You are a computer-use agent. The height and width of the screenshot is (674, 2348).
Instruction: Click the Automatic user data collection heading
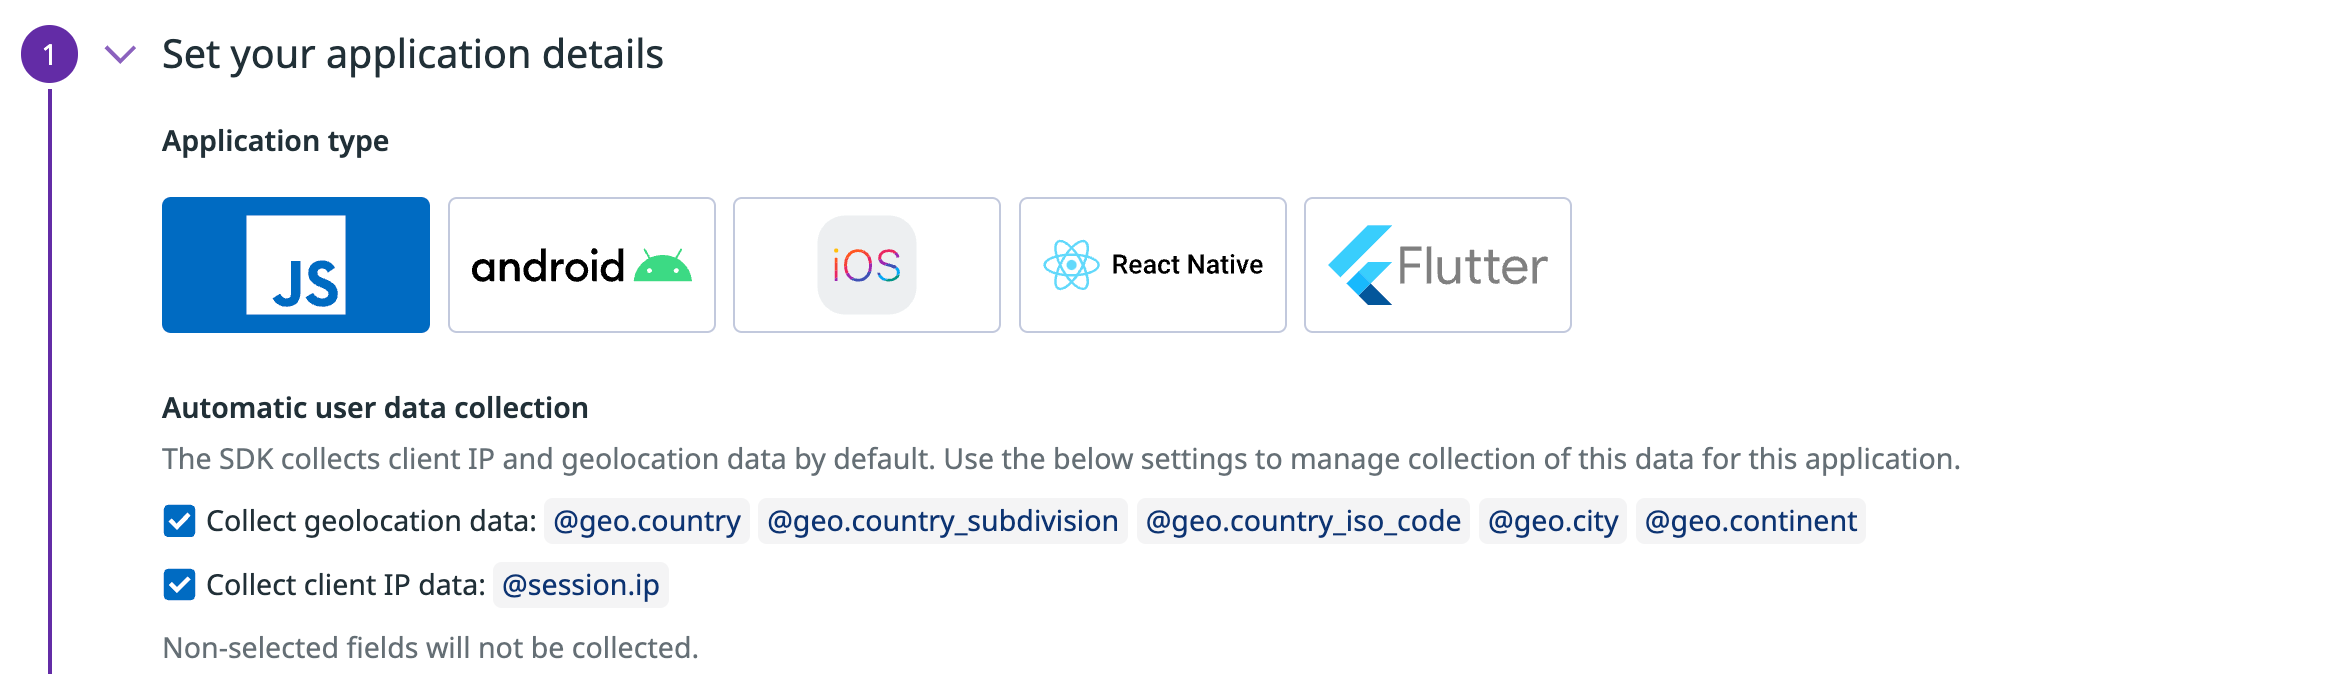tap(375, 408)
